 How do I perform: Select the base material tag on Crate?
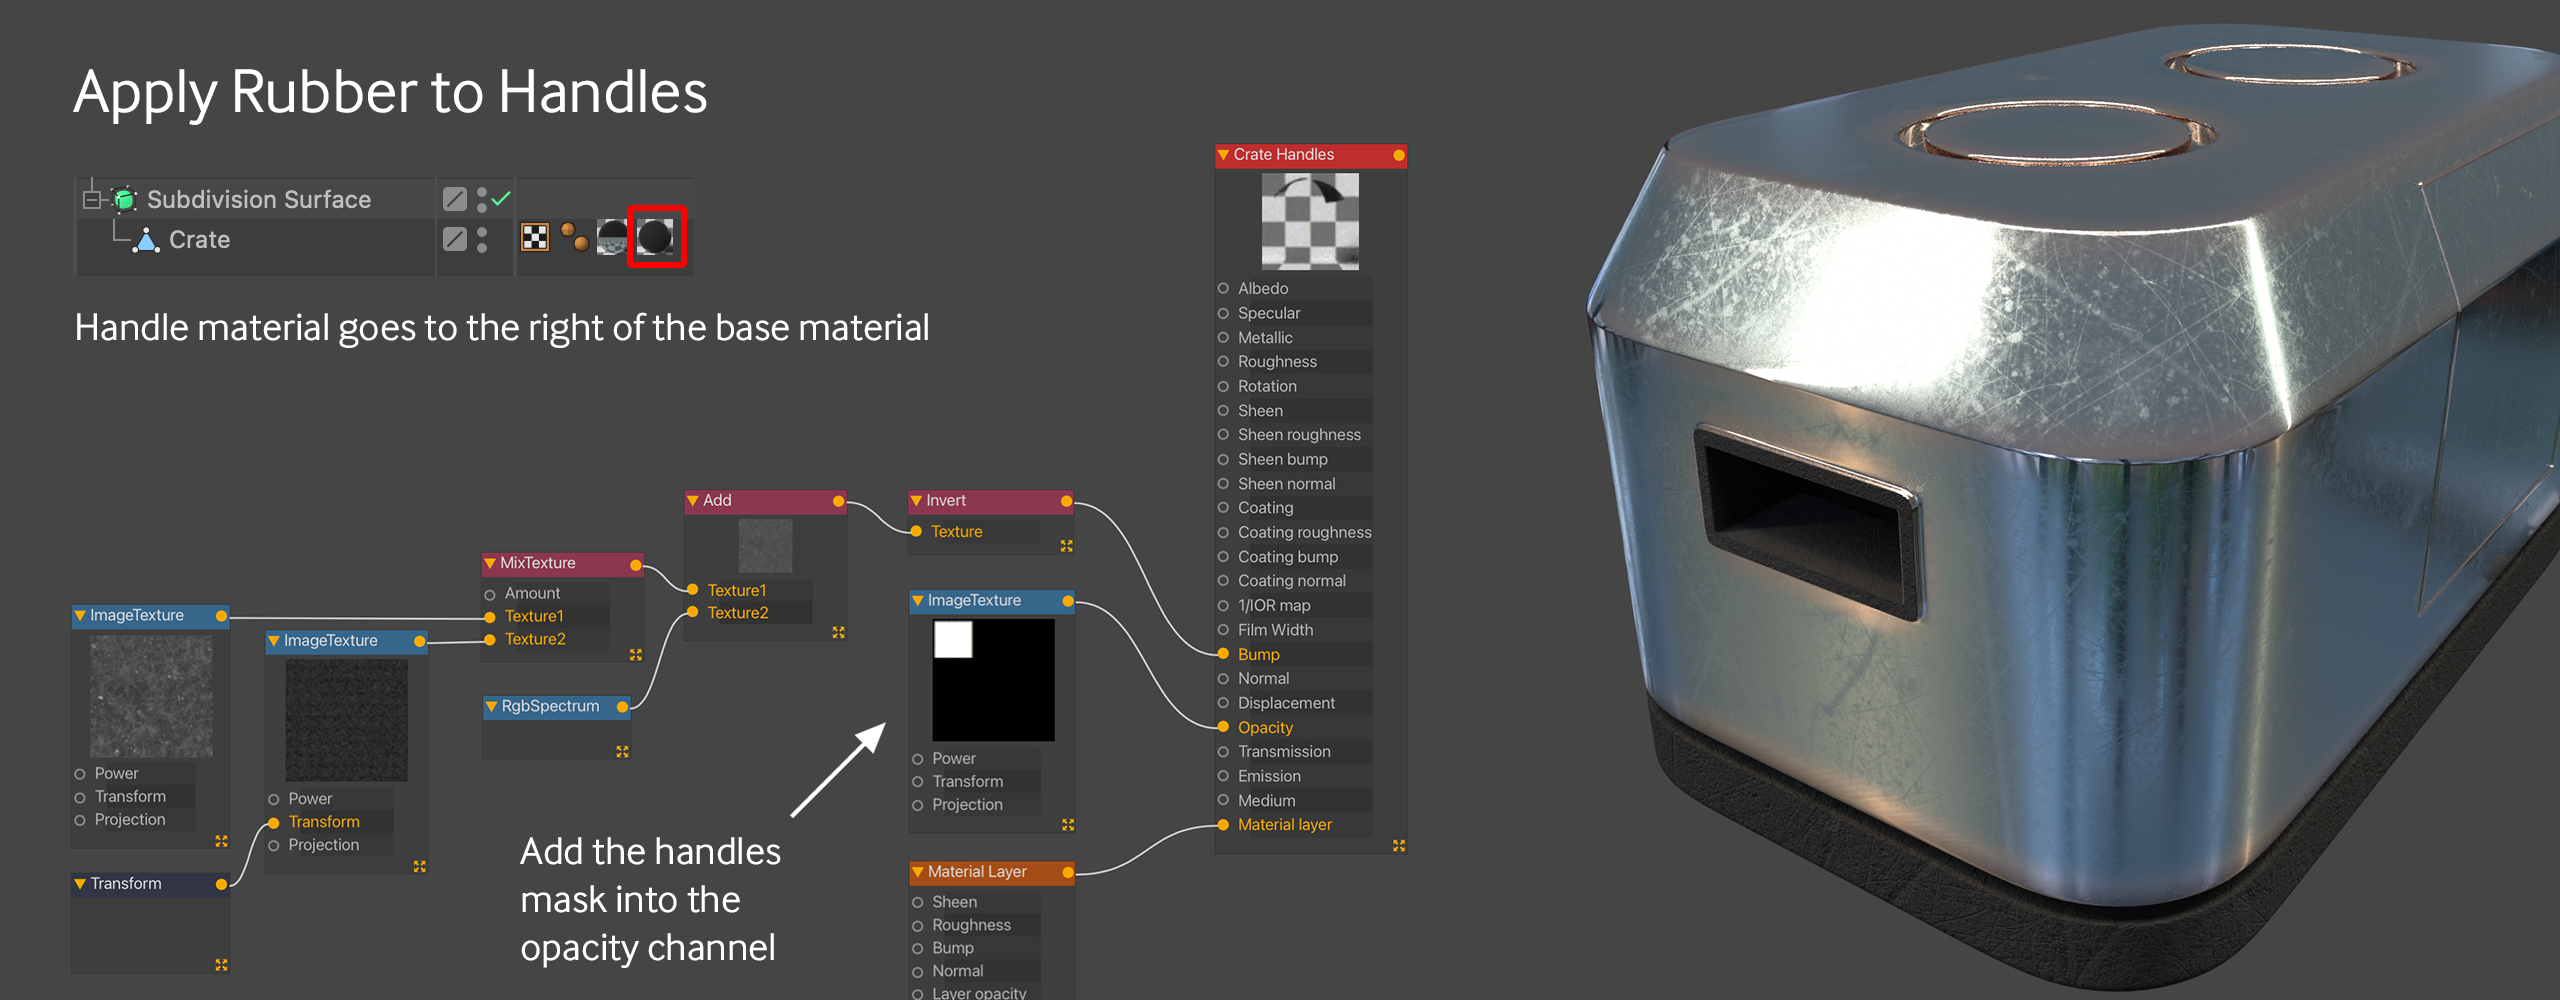[x=612, y=237]
